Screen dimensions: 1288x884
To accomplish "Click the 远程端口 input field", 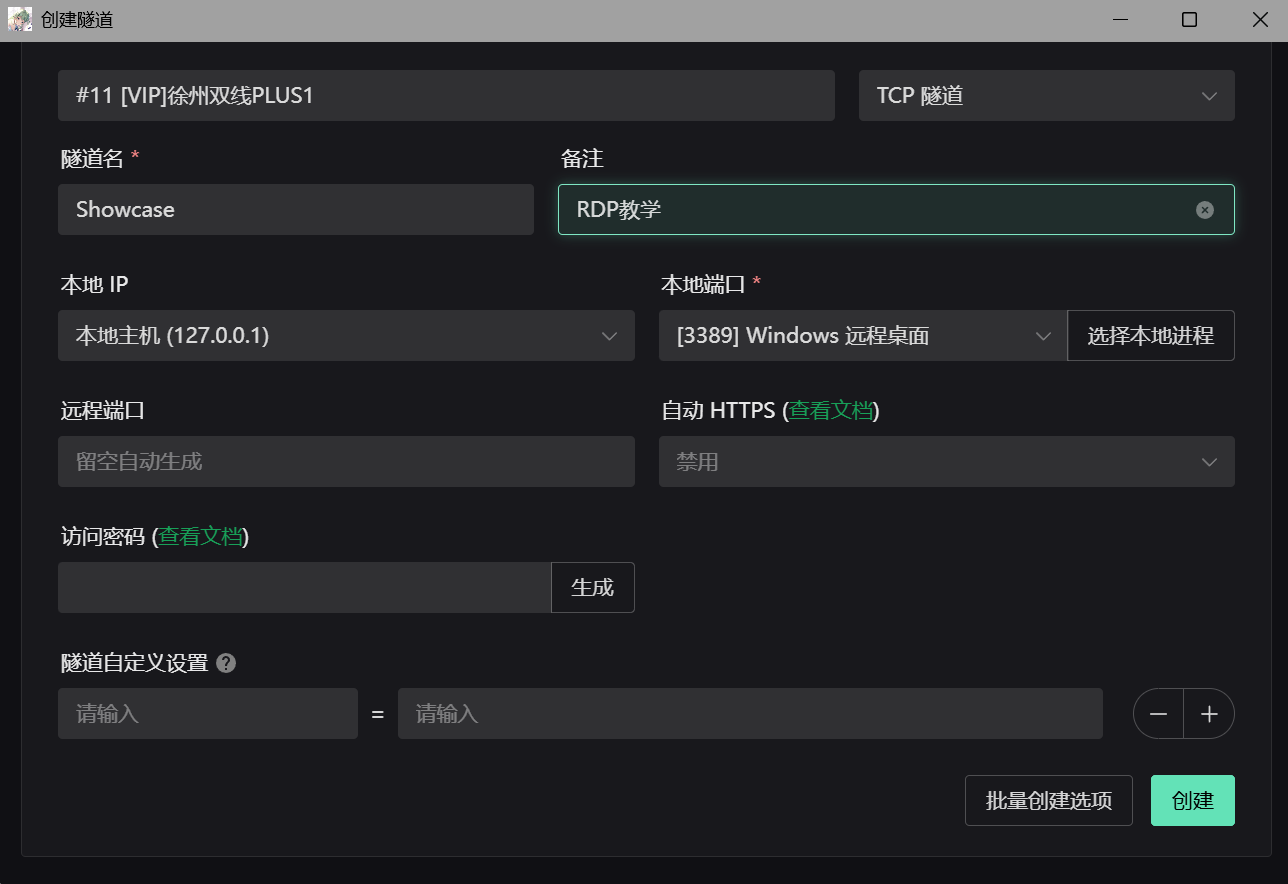I will (x=346, y=462).
